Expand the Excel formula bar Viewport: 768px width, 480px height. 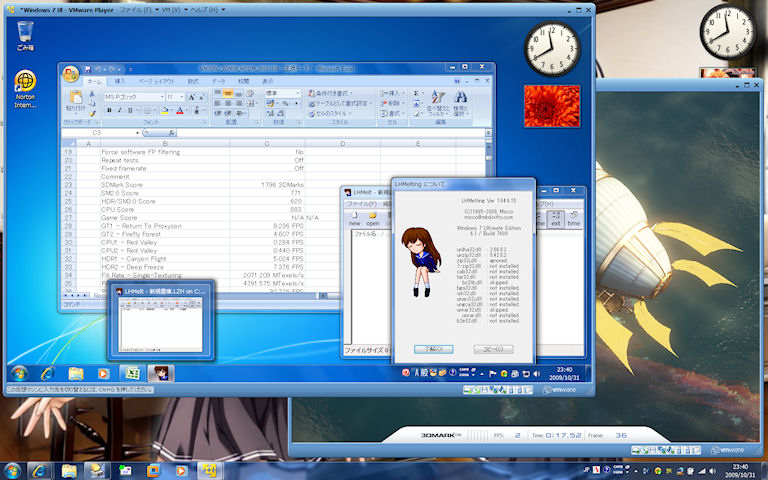488,133
